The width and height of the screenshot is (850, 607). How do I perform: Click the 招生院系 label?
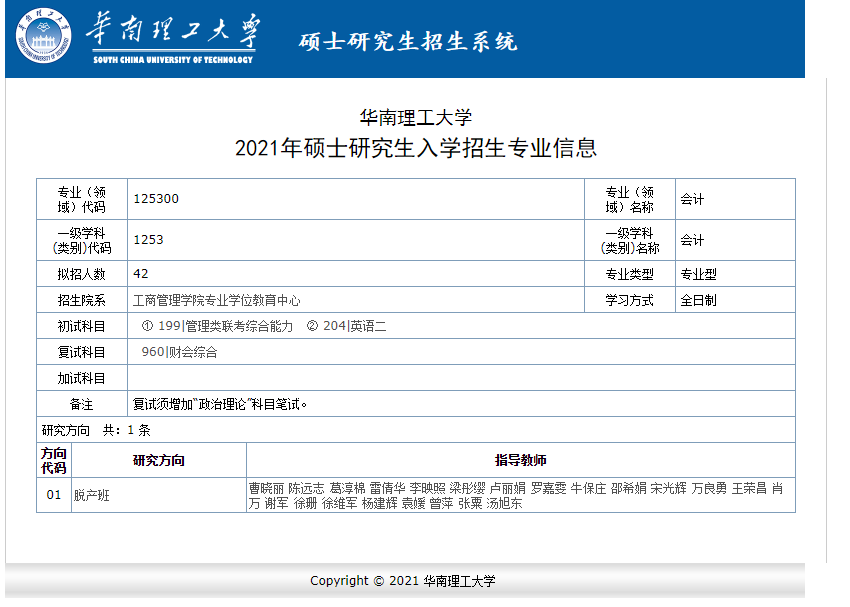coord(82,300)
